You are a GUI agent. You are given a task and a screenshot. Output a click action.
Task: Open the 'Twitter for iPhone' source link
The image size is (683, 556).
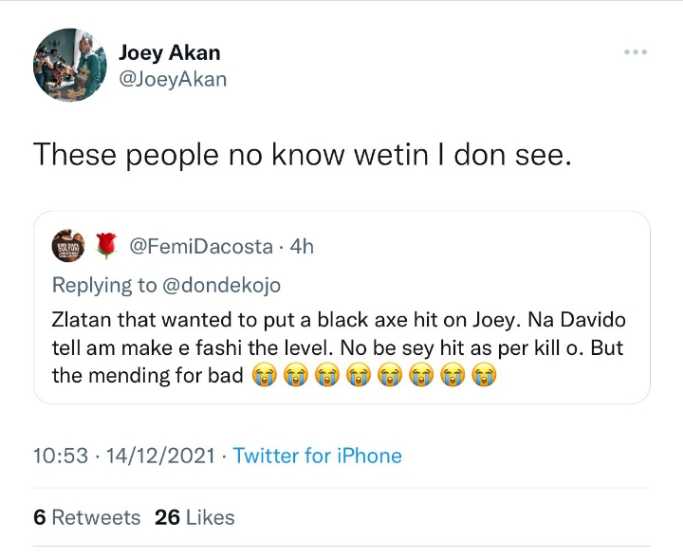[317, 456]
